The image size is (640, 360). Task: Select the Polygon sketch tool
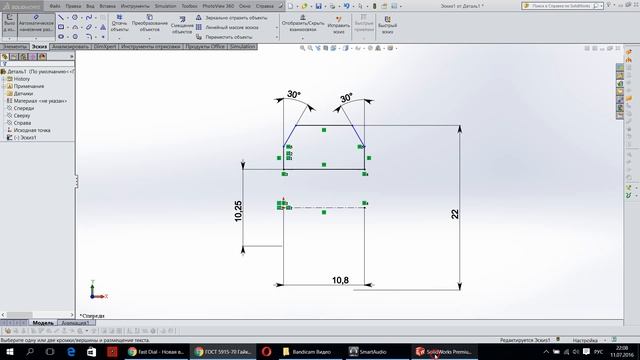point(75,36)
